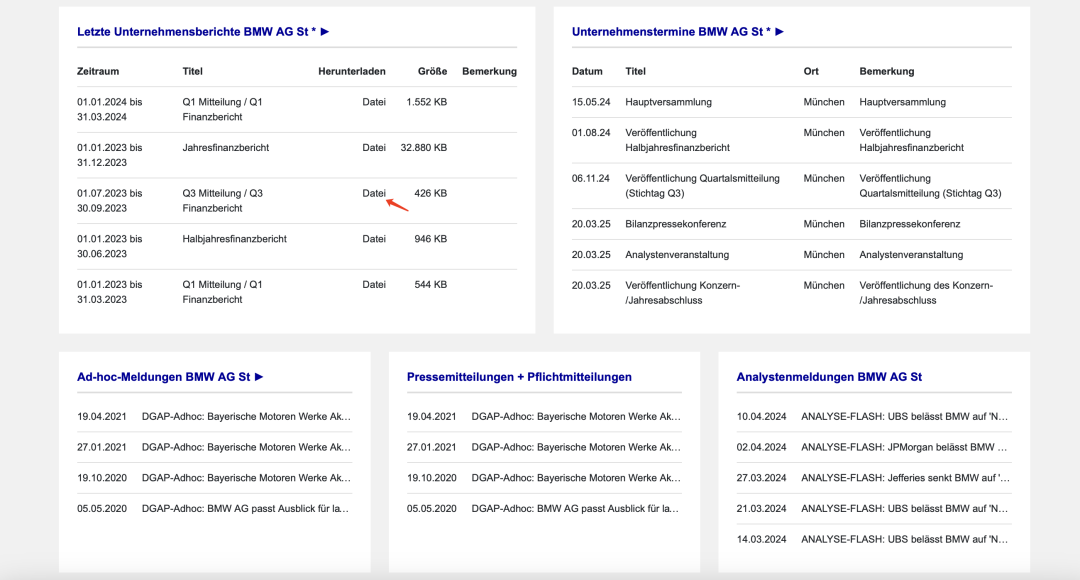This screenshot has width=1080, height=580.
Task: Click the arrow beside Ad-hoc-Meldungen heading
Action: coord(259,377)
